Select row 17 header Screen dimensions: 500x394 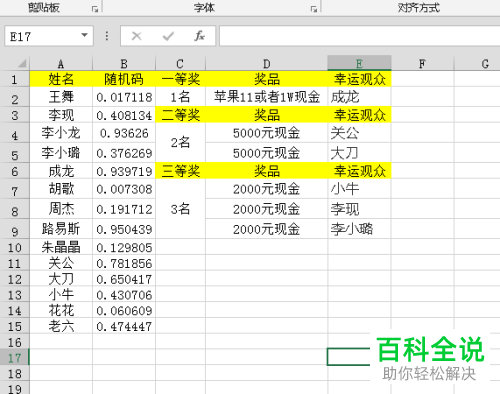15,357
